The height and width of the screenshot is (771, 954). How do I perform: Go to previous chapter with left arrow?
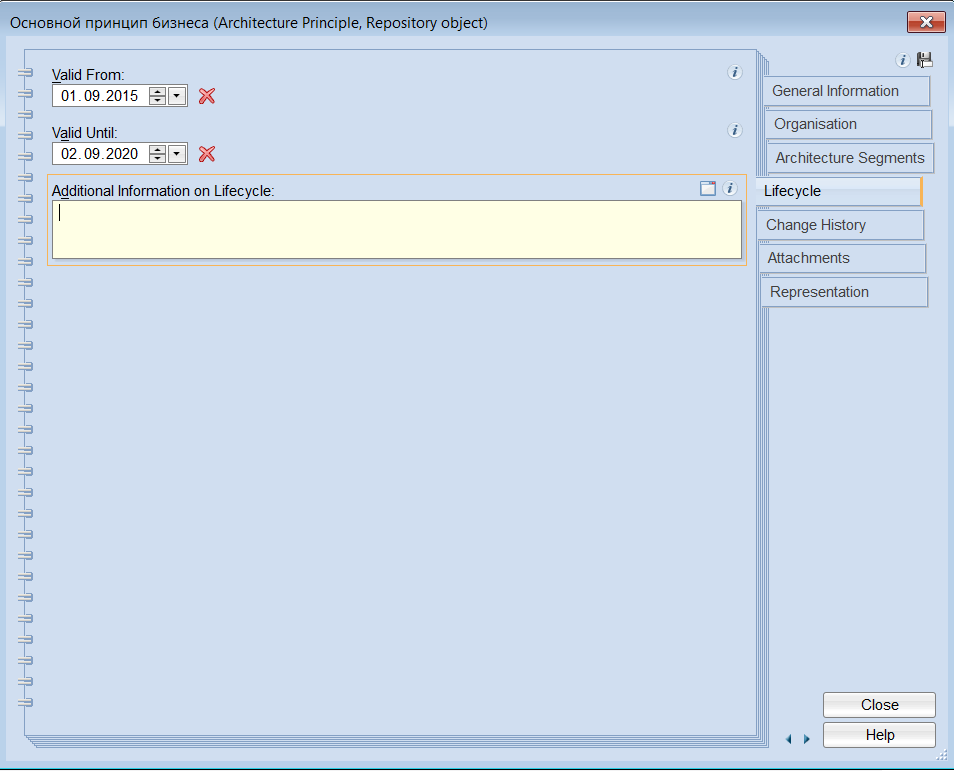789,739
